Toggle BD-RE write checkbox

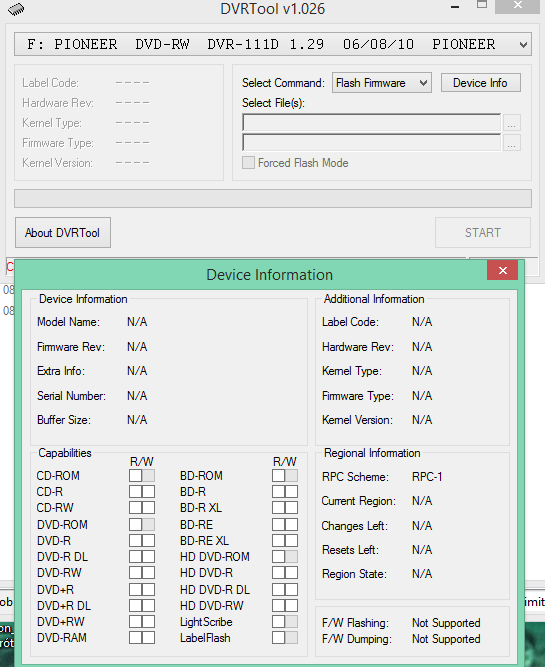[x=291, y=524]
